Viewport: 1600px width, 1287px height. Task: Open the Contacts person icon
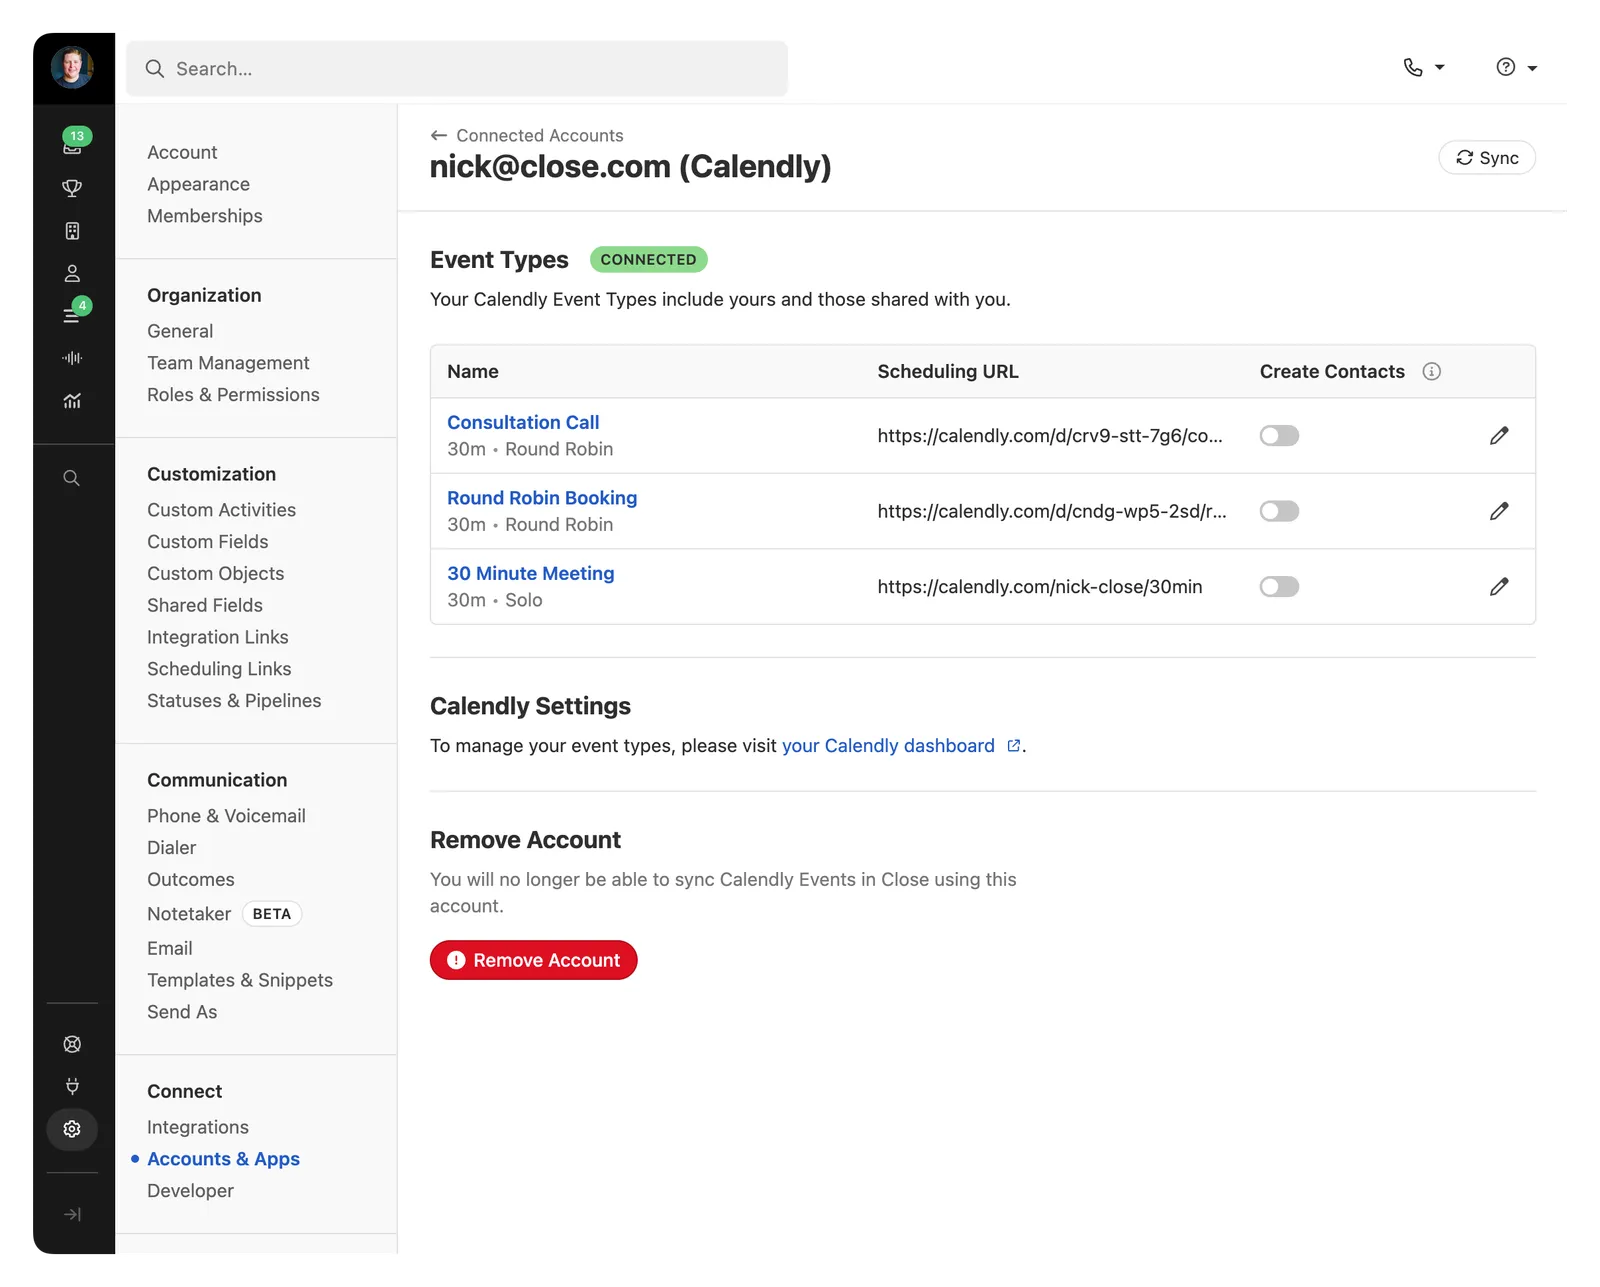72,273
